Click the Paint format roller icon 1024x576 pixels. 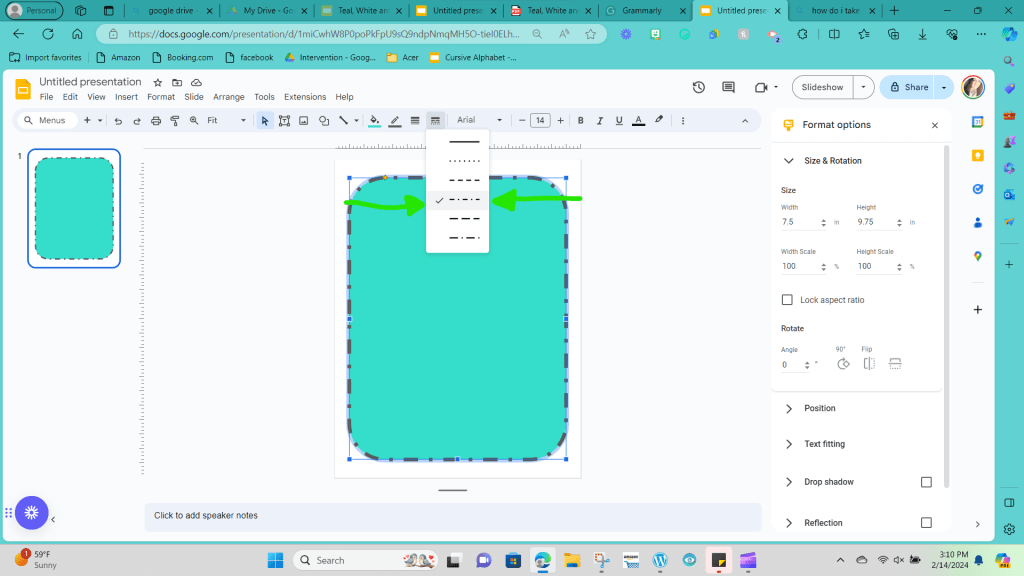pyautogui.click(x=175, y=121)
